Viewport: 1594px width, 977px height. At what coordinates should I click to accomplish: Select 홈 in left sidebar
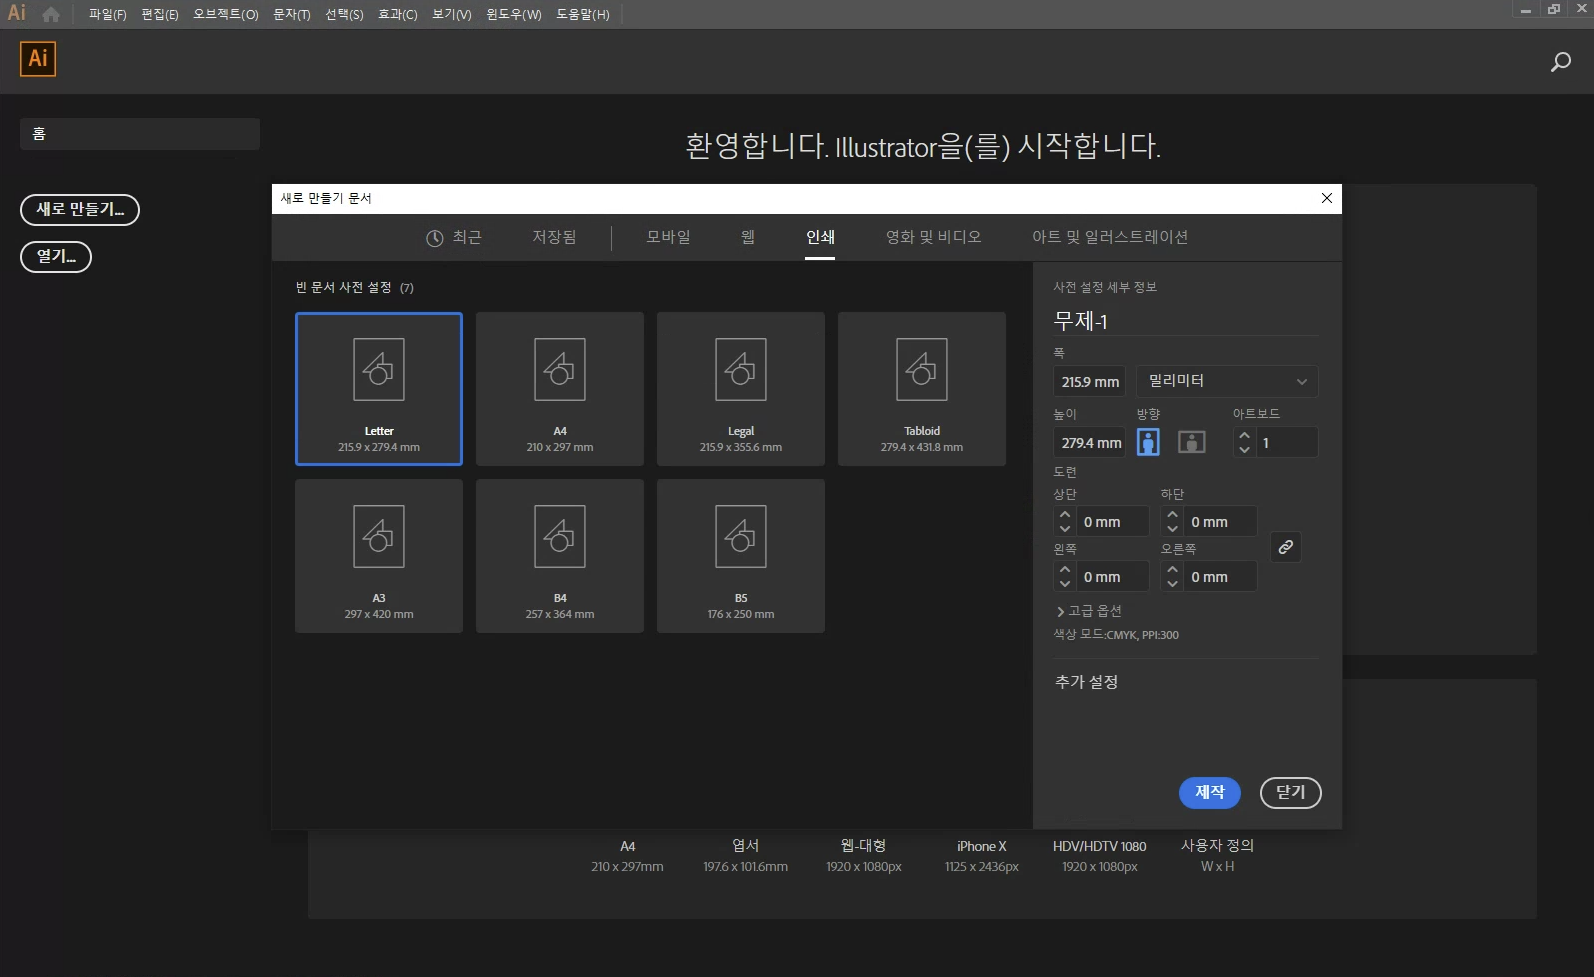(x=140, y=133)
